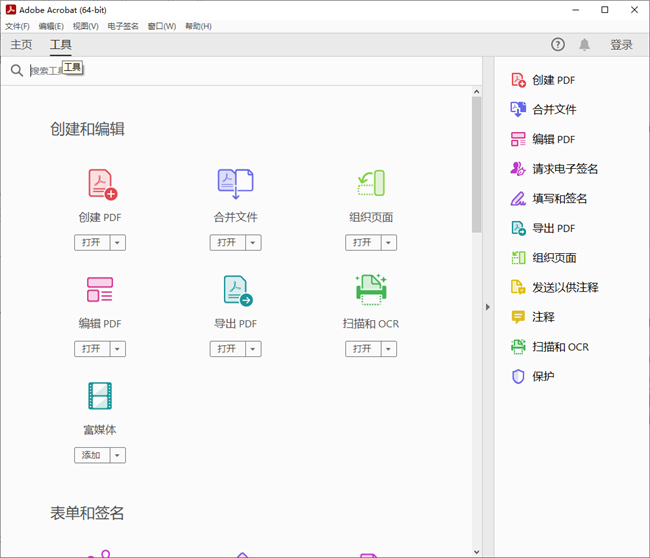Click the 注释 label in sidebar
This screenshot has width=650, height=558.
(543, 317)
